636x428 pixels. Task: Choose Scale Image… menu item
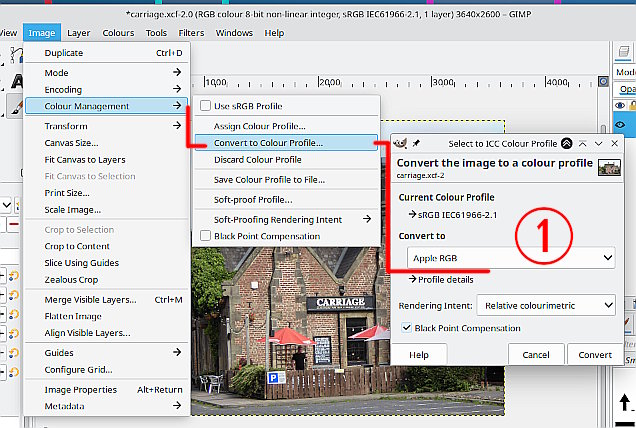point(107,209)
